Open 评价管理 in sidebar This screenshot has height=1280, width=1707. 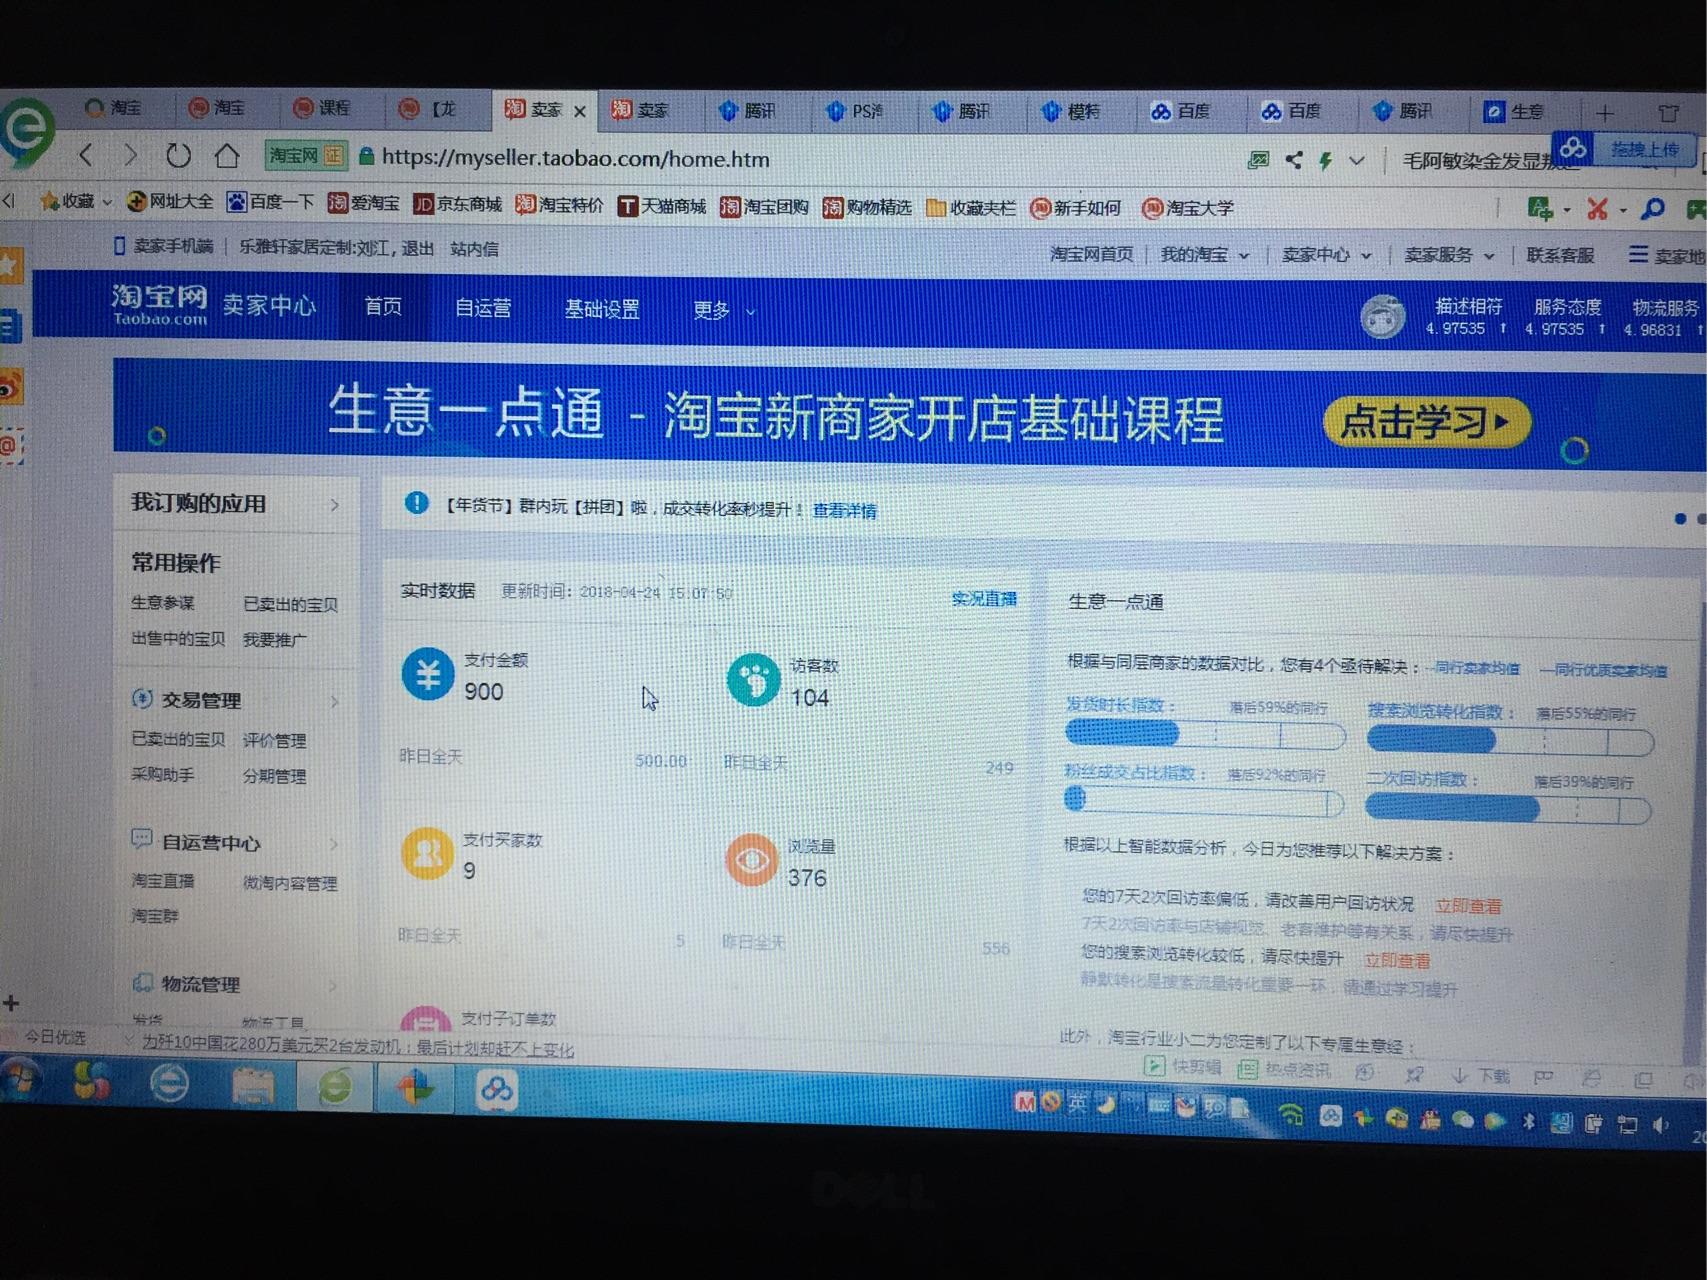tap(274, 741)
